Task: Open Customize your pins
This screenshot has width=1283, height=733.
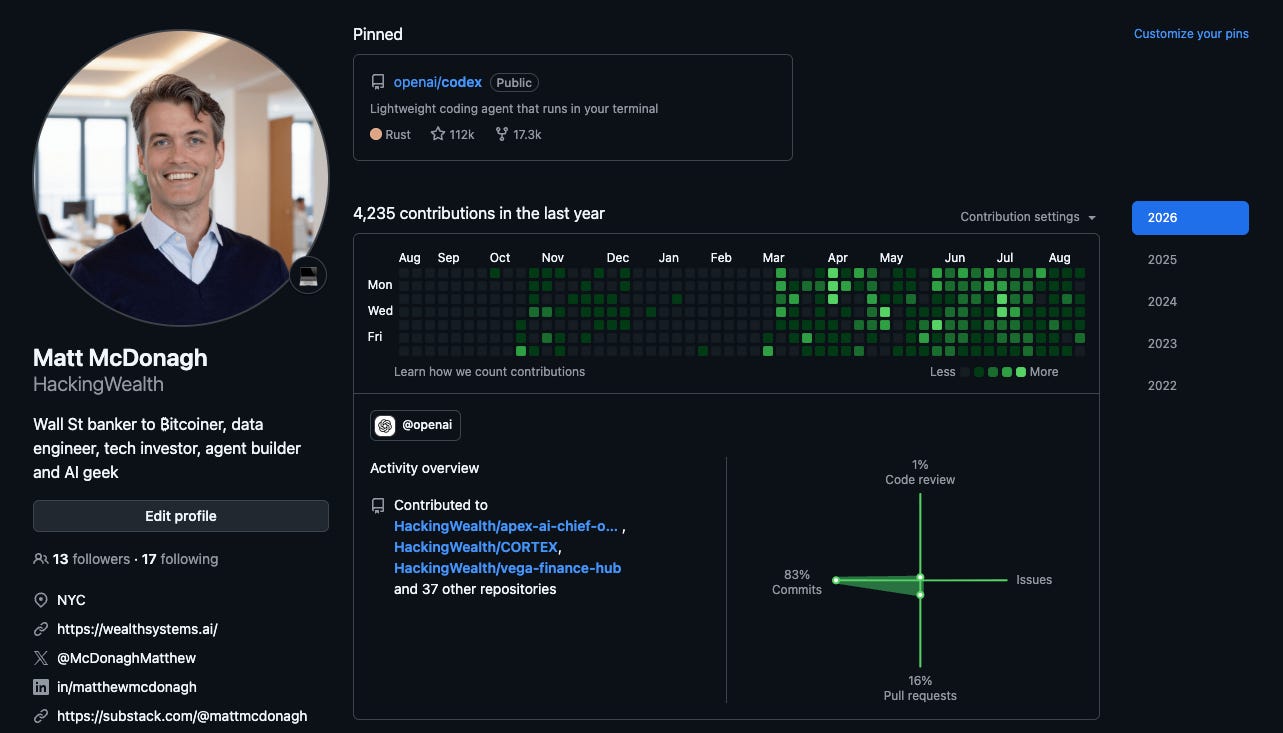Action: click(x=1191, y=34)
